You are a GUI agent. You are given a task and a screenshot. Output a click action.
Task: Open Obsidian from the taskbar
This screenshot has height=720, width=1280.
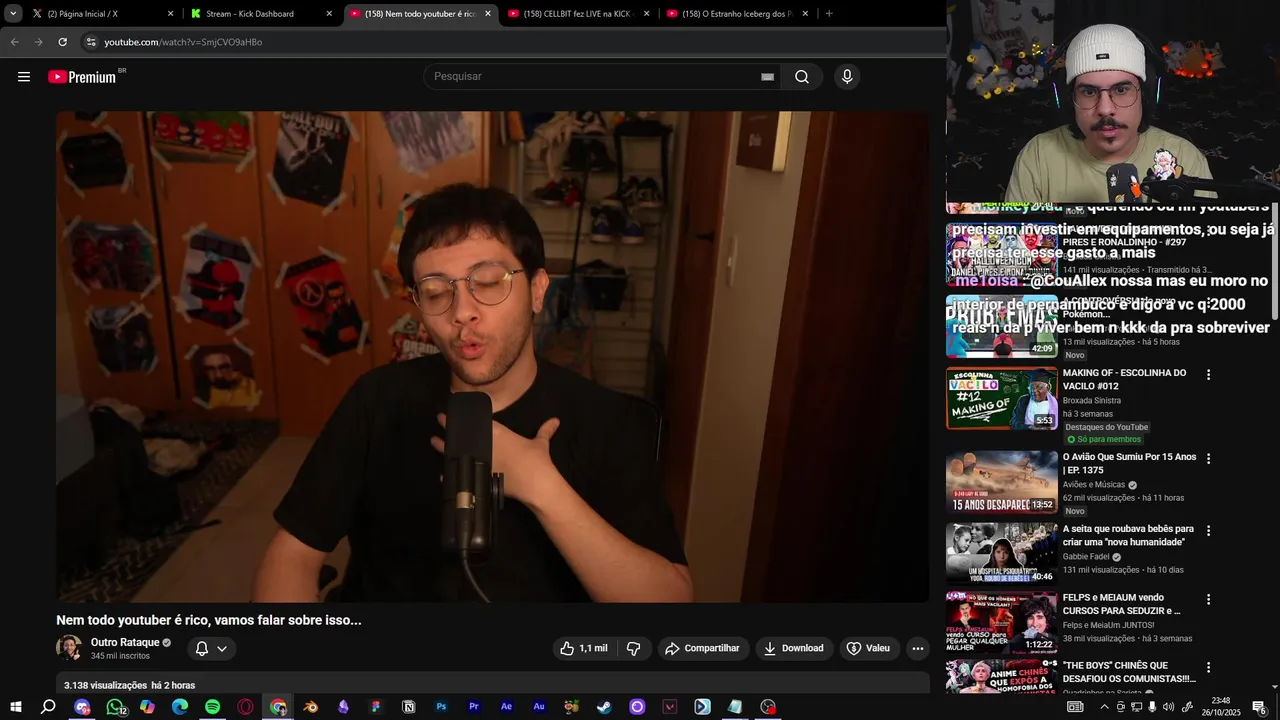pos(343,707)
